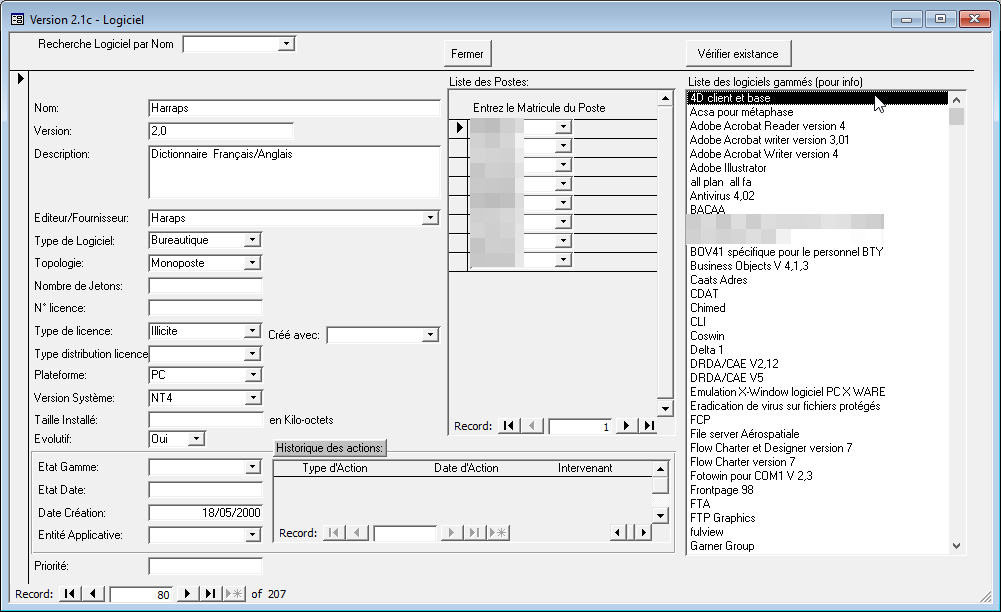This screenshot has width=1001, height=612.
Task: Select '4D client et base' in list
Action: click(x=817, y=98)
